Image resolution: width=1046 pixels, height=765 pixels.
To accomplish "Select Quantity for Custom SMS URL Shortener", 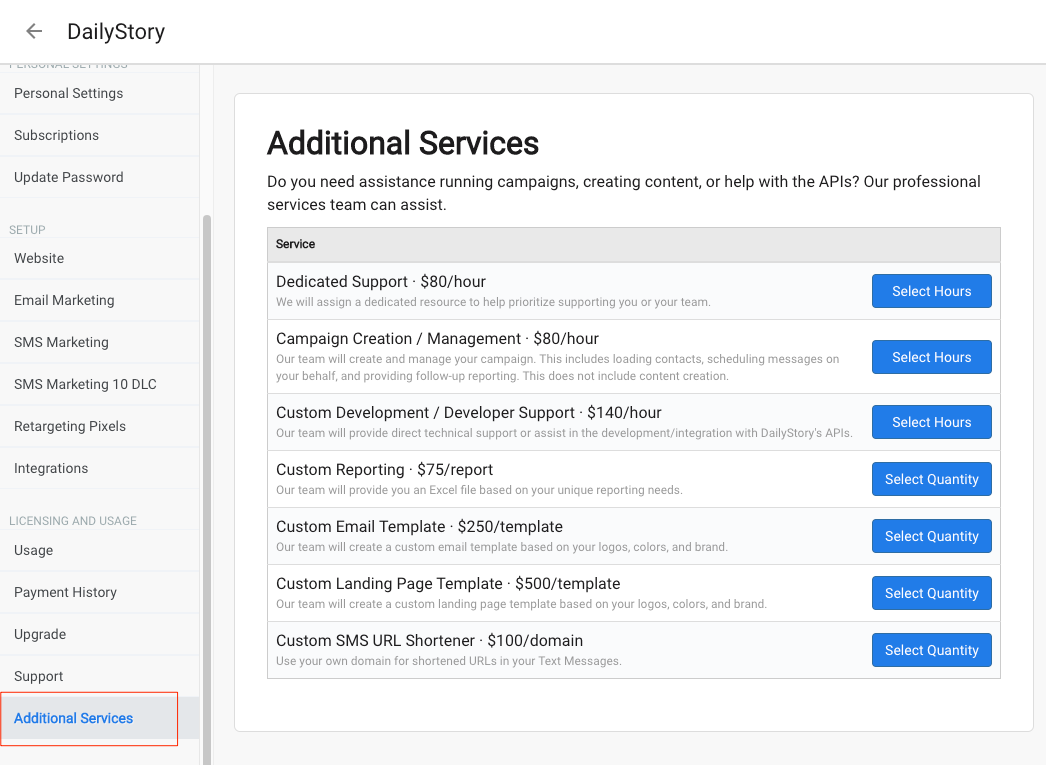I will pyautogui.click(x=931, y=650).
